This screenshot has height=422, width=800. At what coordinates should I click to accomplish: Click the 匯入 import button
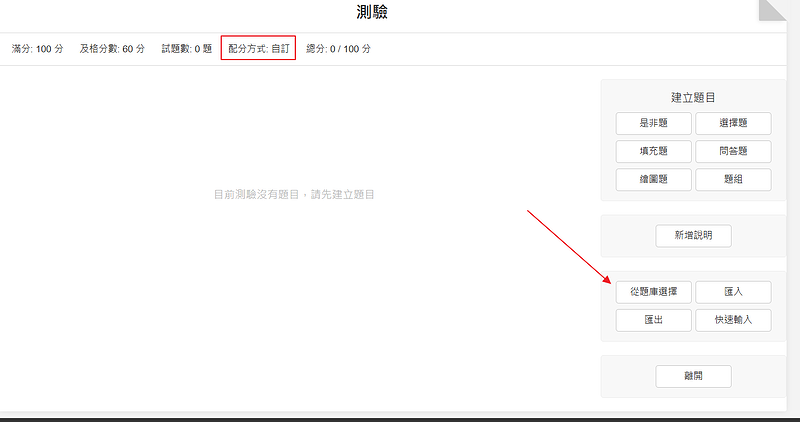point(733,292)
